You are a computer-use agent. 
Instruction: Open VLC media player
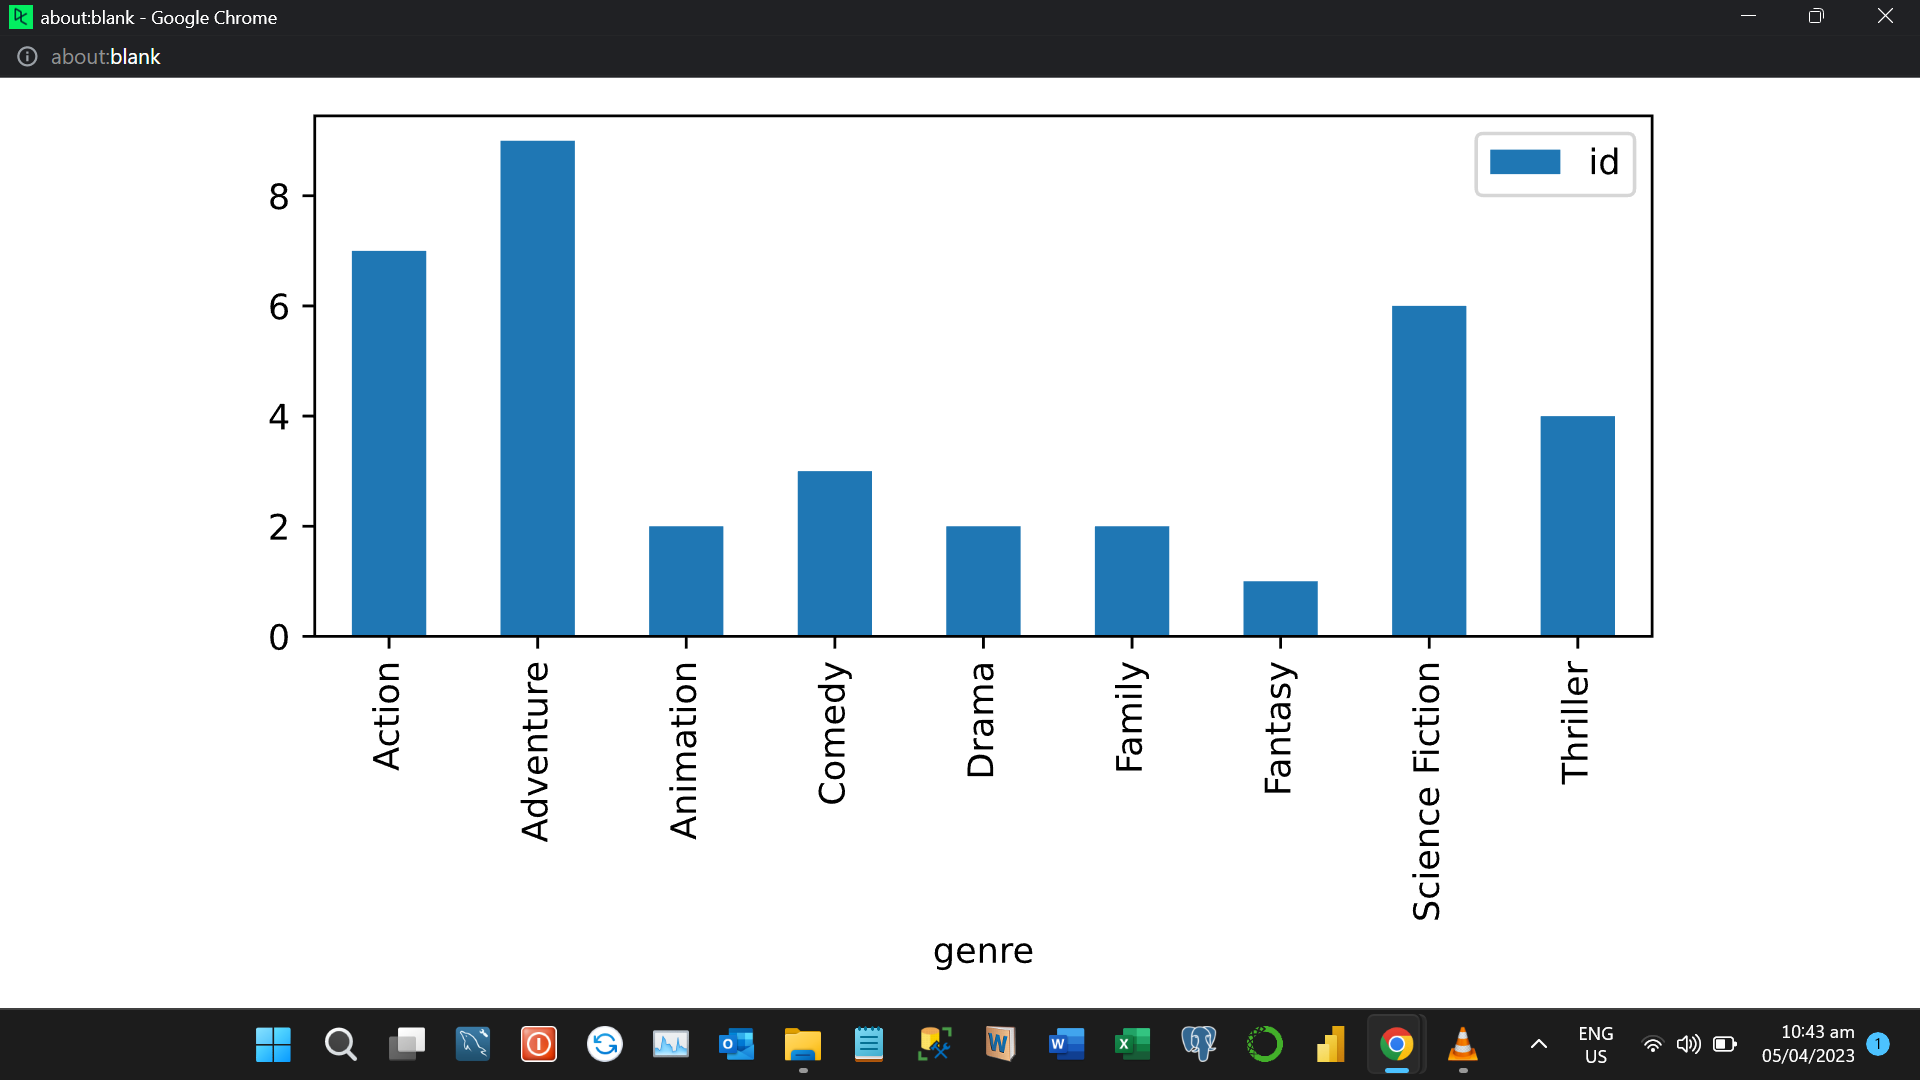[1462, 1043]
